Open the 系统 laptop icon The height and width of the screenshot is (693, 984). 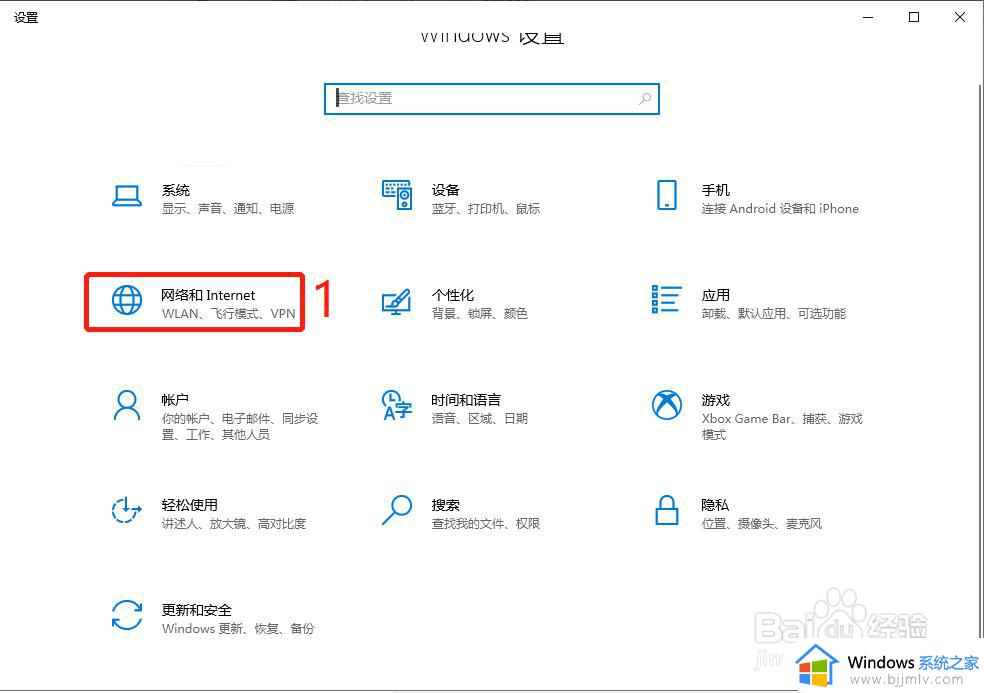127,196
